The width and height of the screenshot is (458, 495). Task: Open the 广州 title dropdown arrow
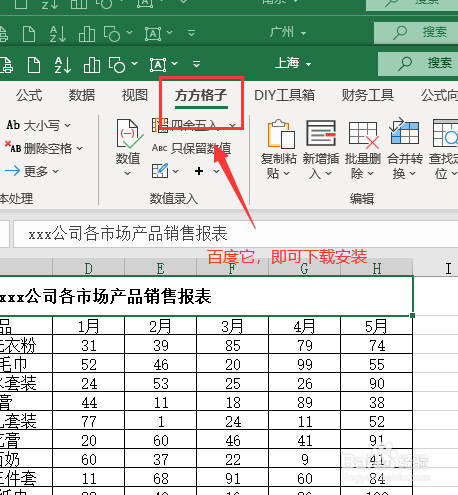303,33
